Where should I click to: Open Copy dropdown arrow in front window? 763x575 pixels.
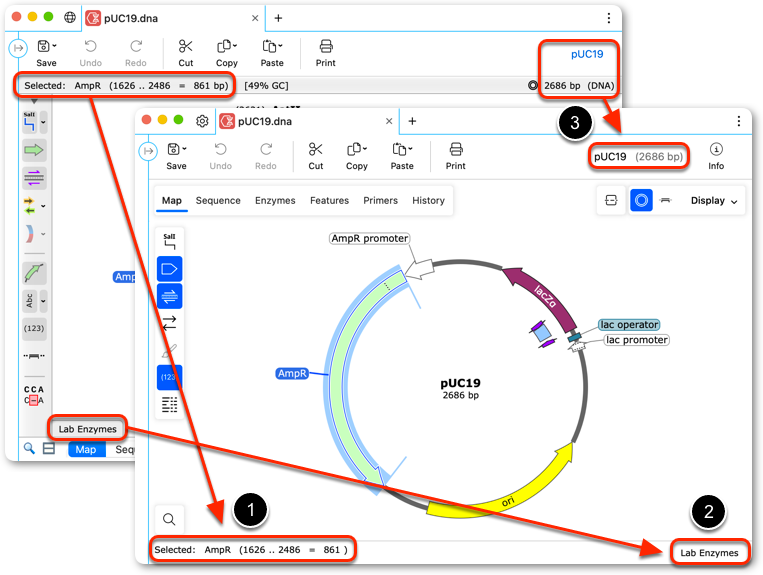(x=365, y=149)
